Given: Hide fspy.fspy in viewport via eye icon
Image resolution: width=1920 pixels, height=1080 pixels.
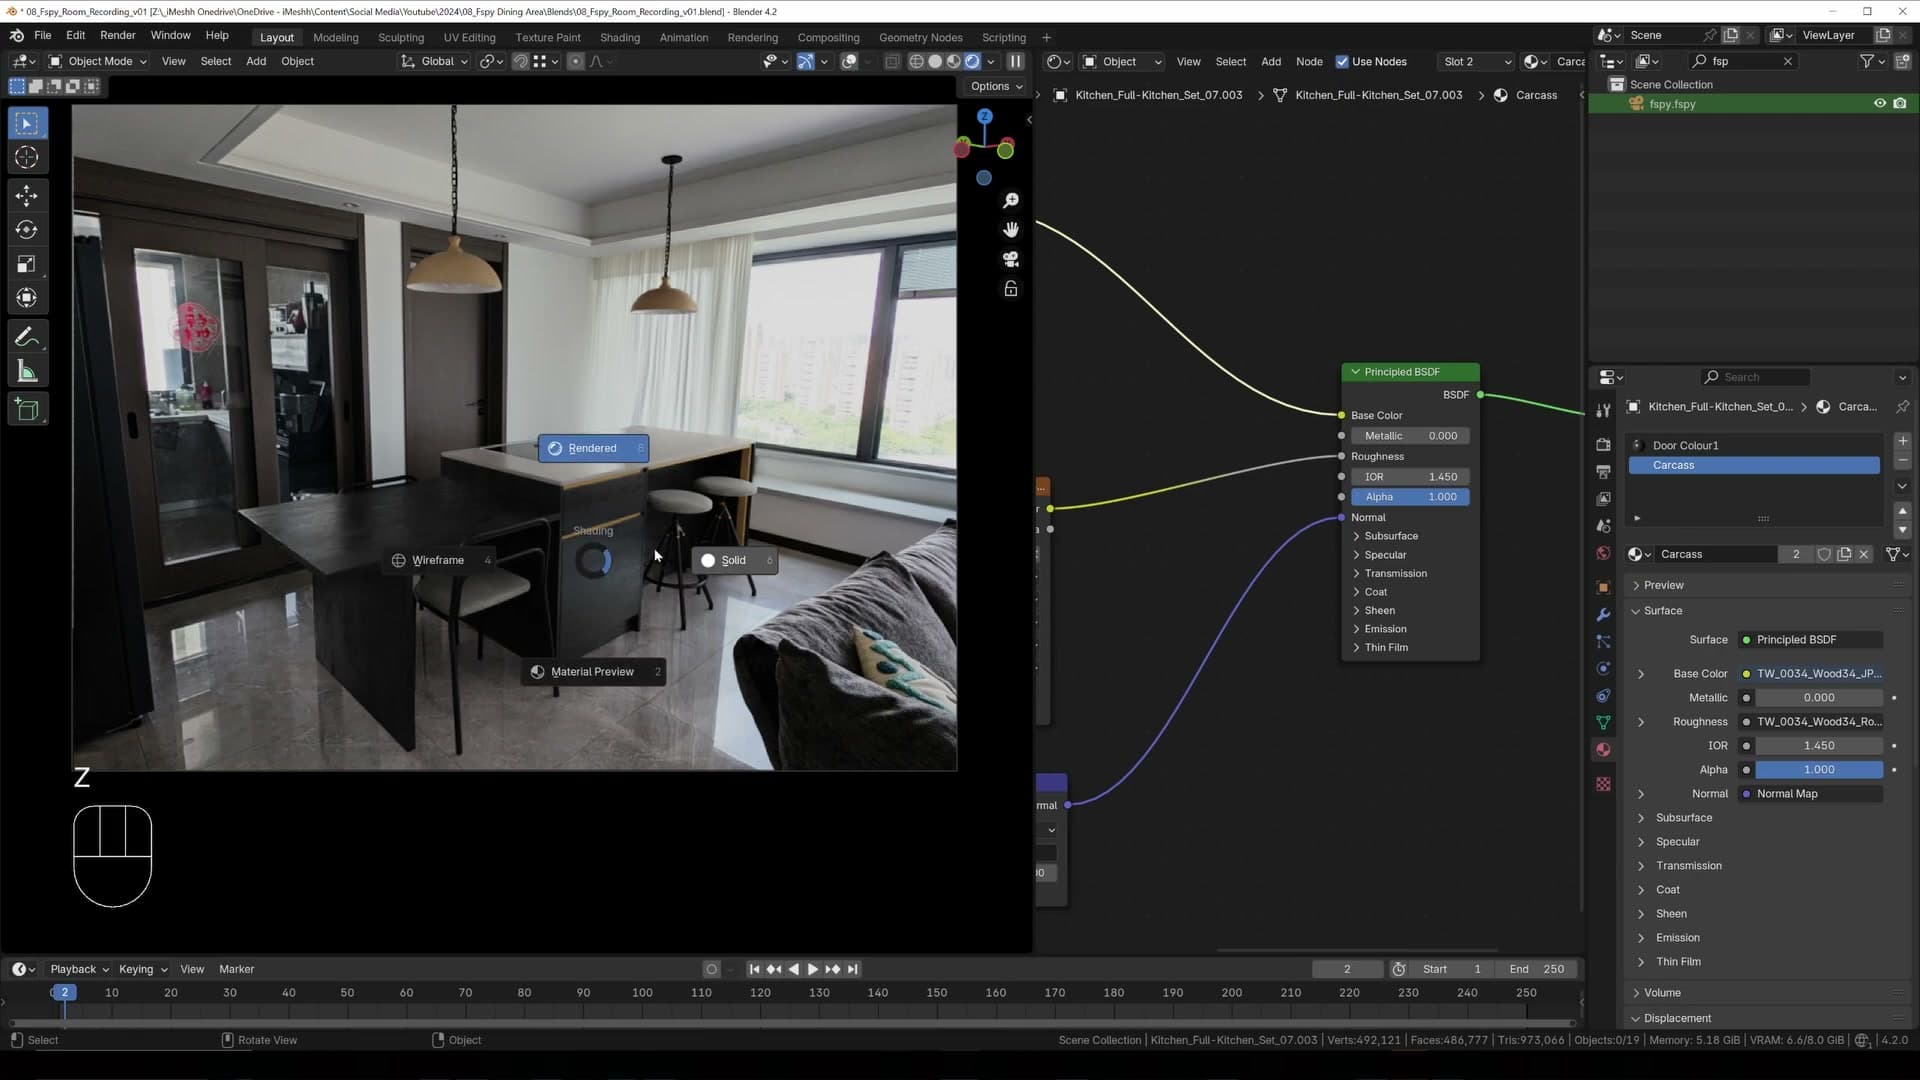Looking at the screenshot, I should click(x=1880, y=104).
